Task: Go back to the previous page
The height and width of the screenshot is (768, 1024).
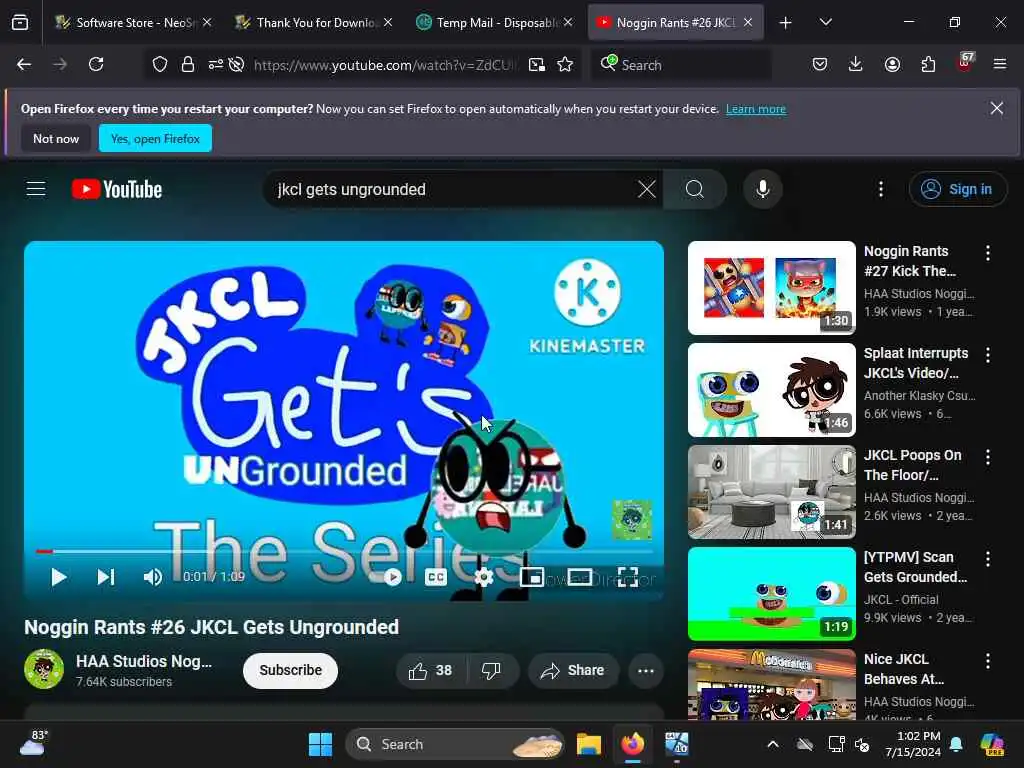Action: (24, 64)
